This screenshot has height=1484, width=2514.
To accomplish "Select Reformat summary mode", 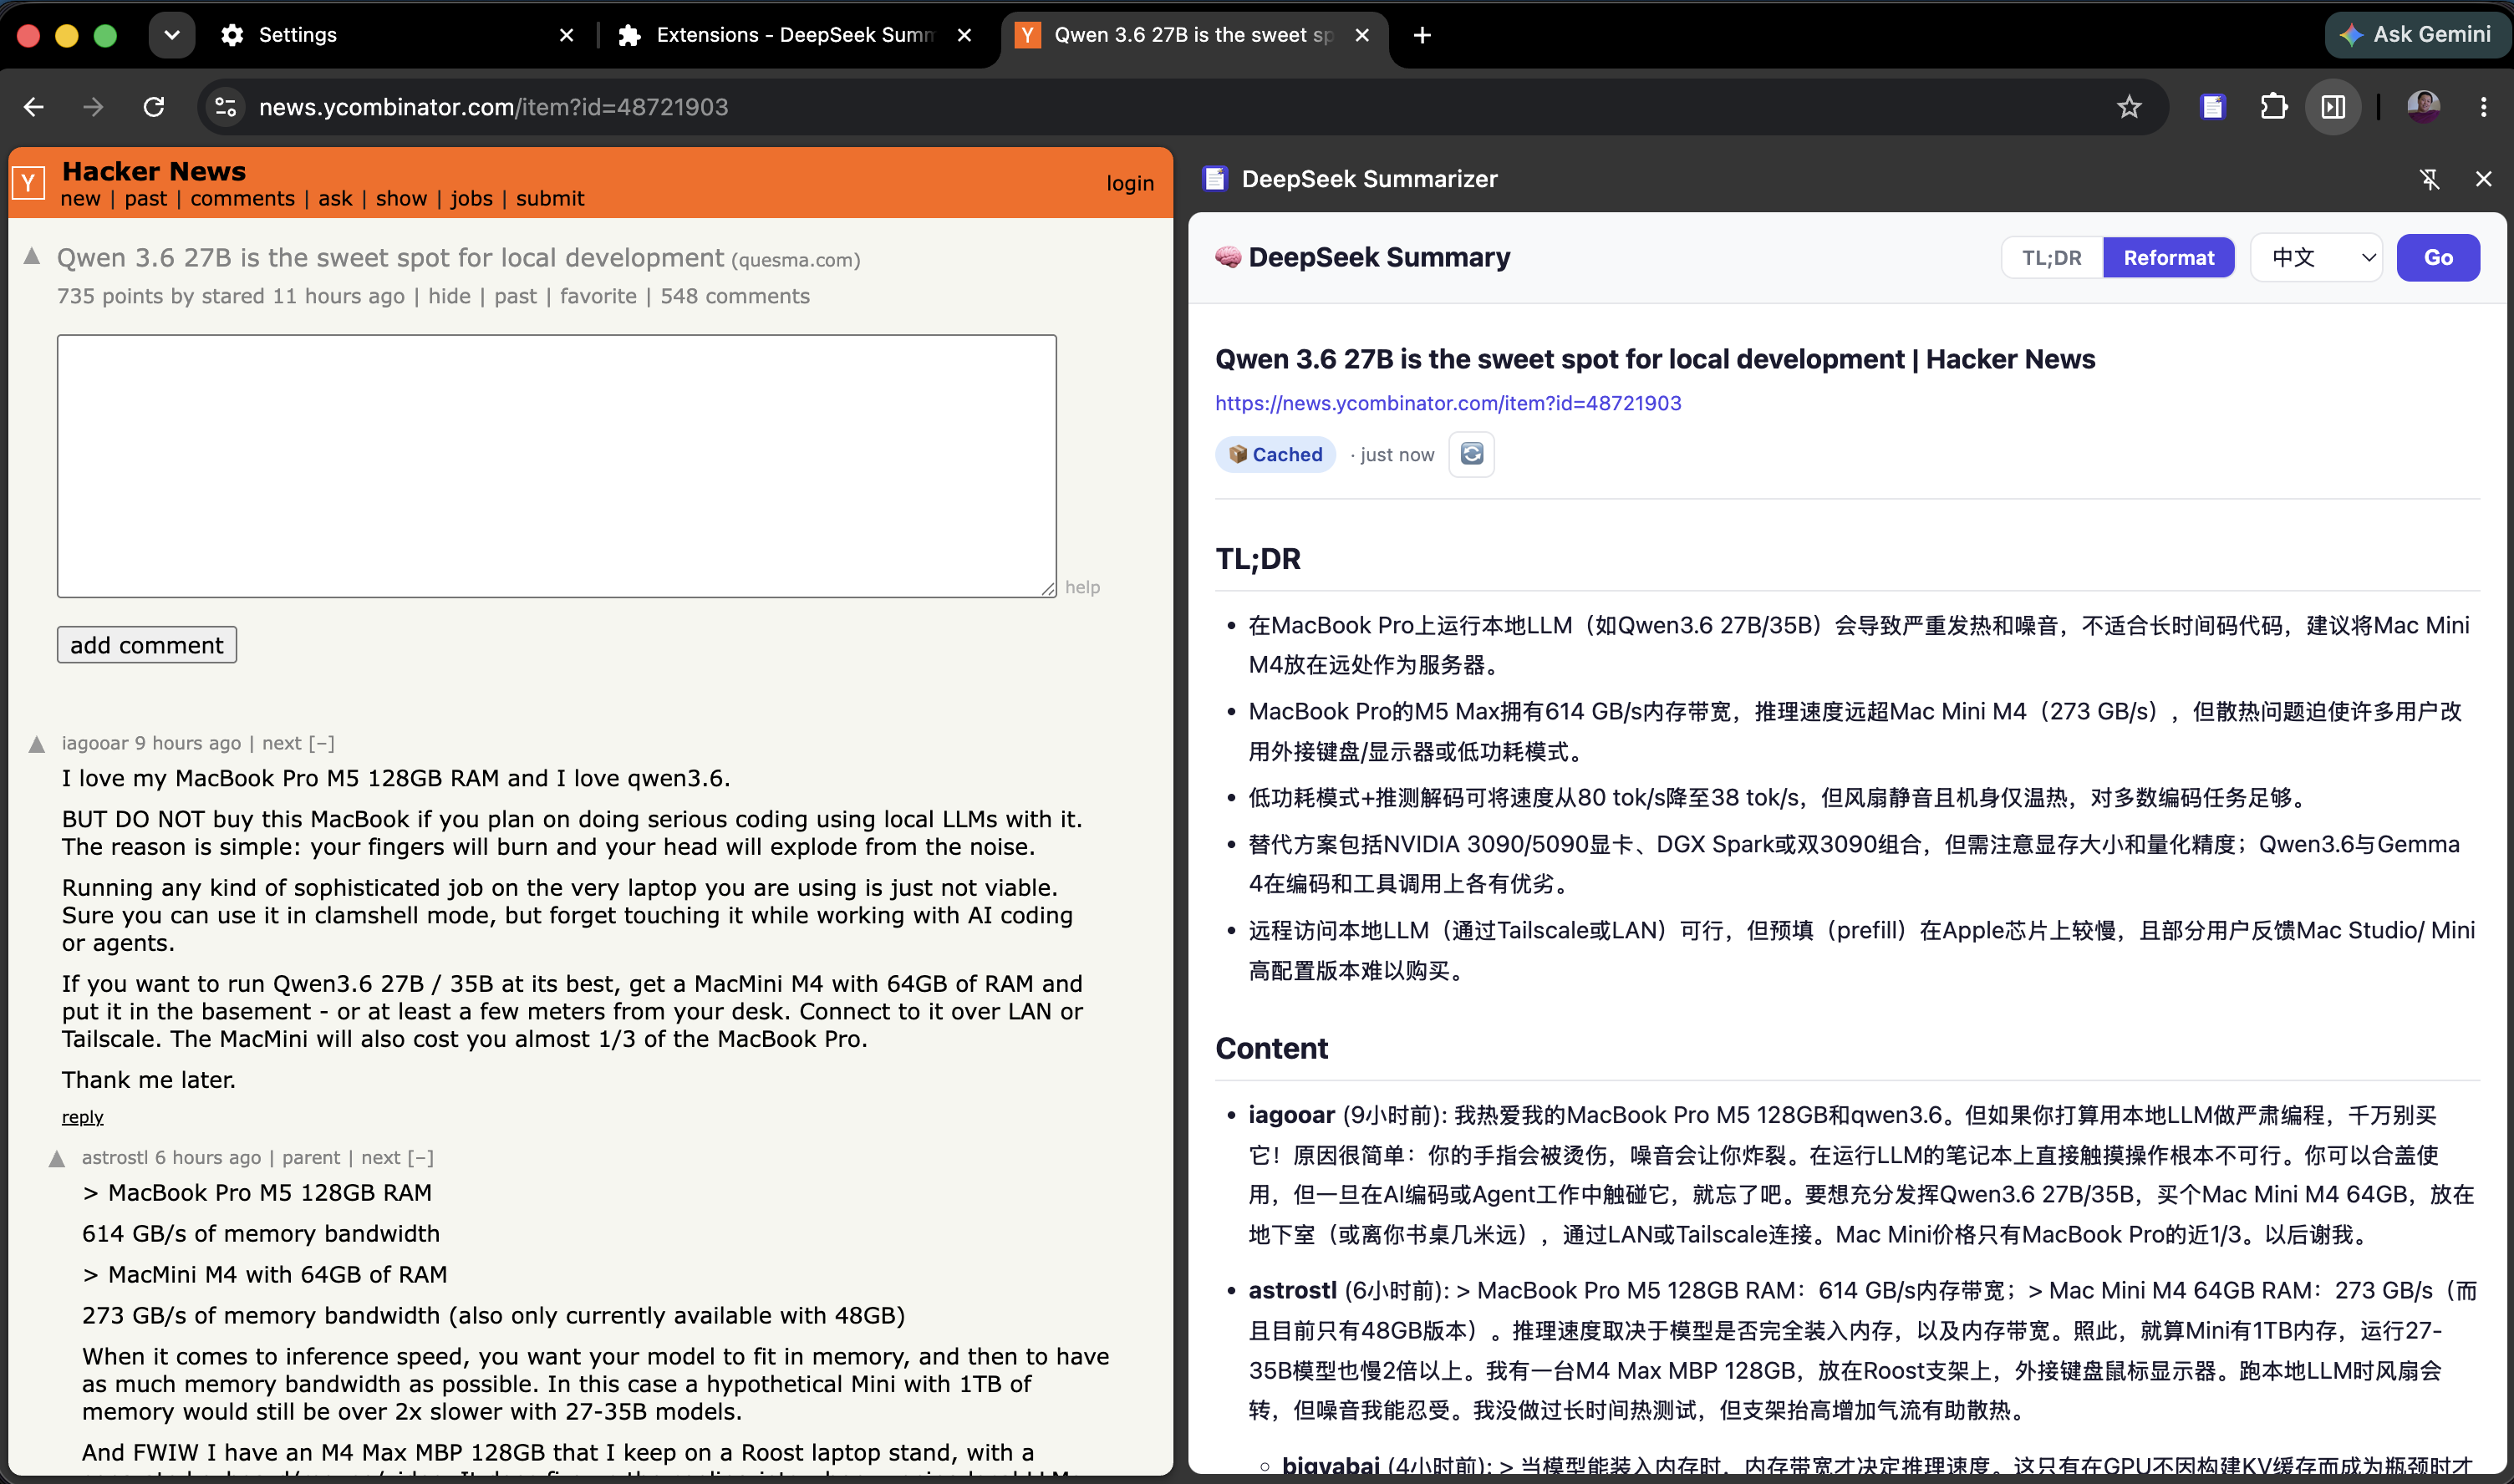I will pyautogui.click(x=2169, y=258).
